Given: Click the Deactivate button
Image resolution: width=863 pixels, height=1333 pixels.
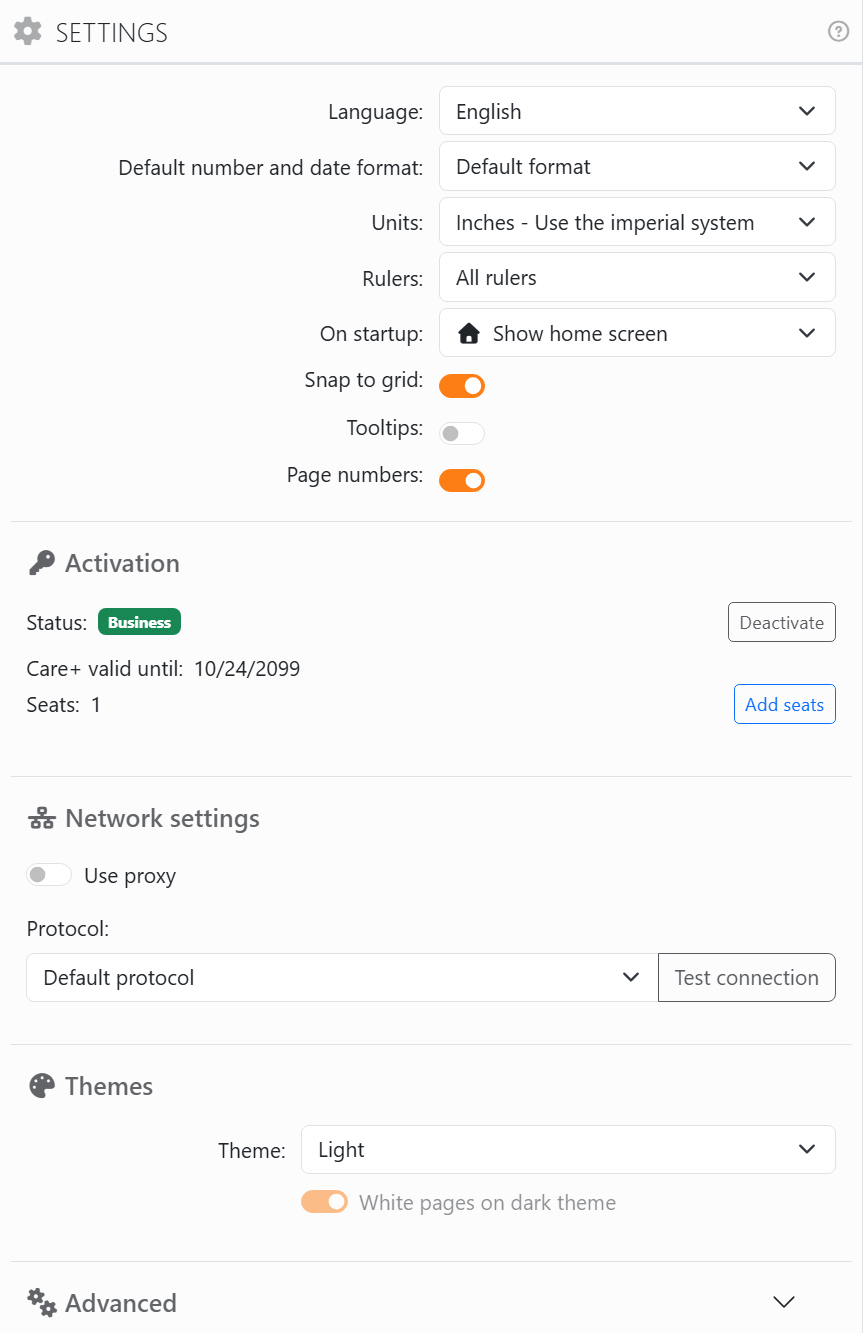Looking at the screenshot, I should [x=782, y=622].
